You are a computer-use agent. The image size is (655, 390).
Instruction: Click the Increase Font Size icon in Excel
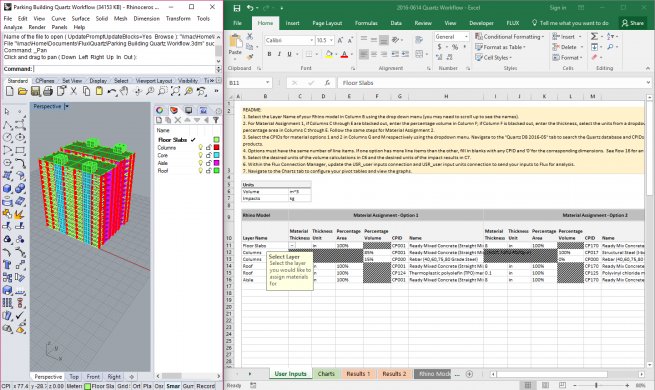click(340, 40)
